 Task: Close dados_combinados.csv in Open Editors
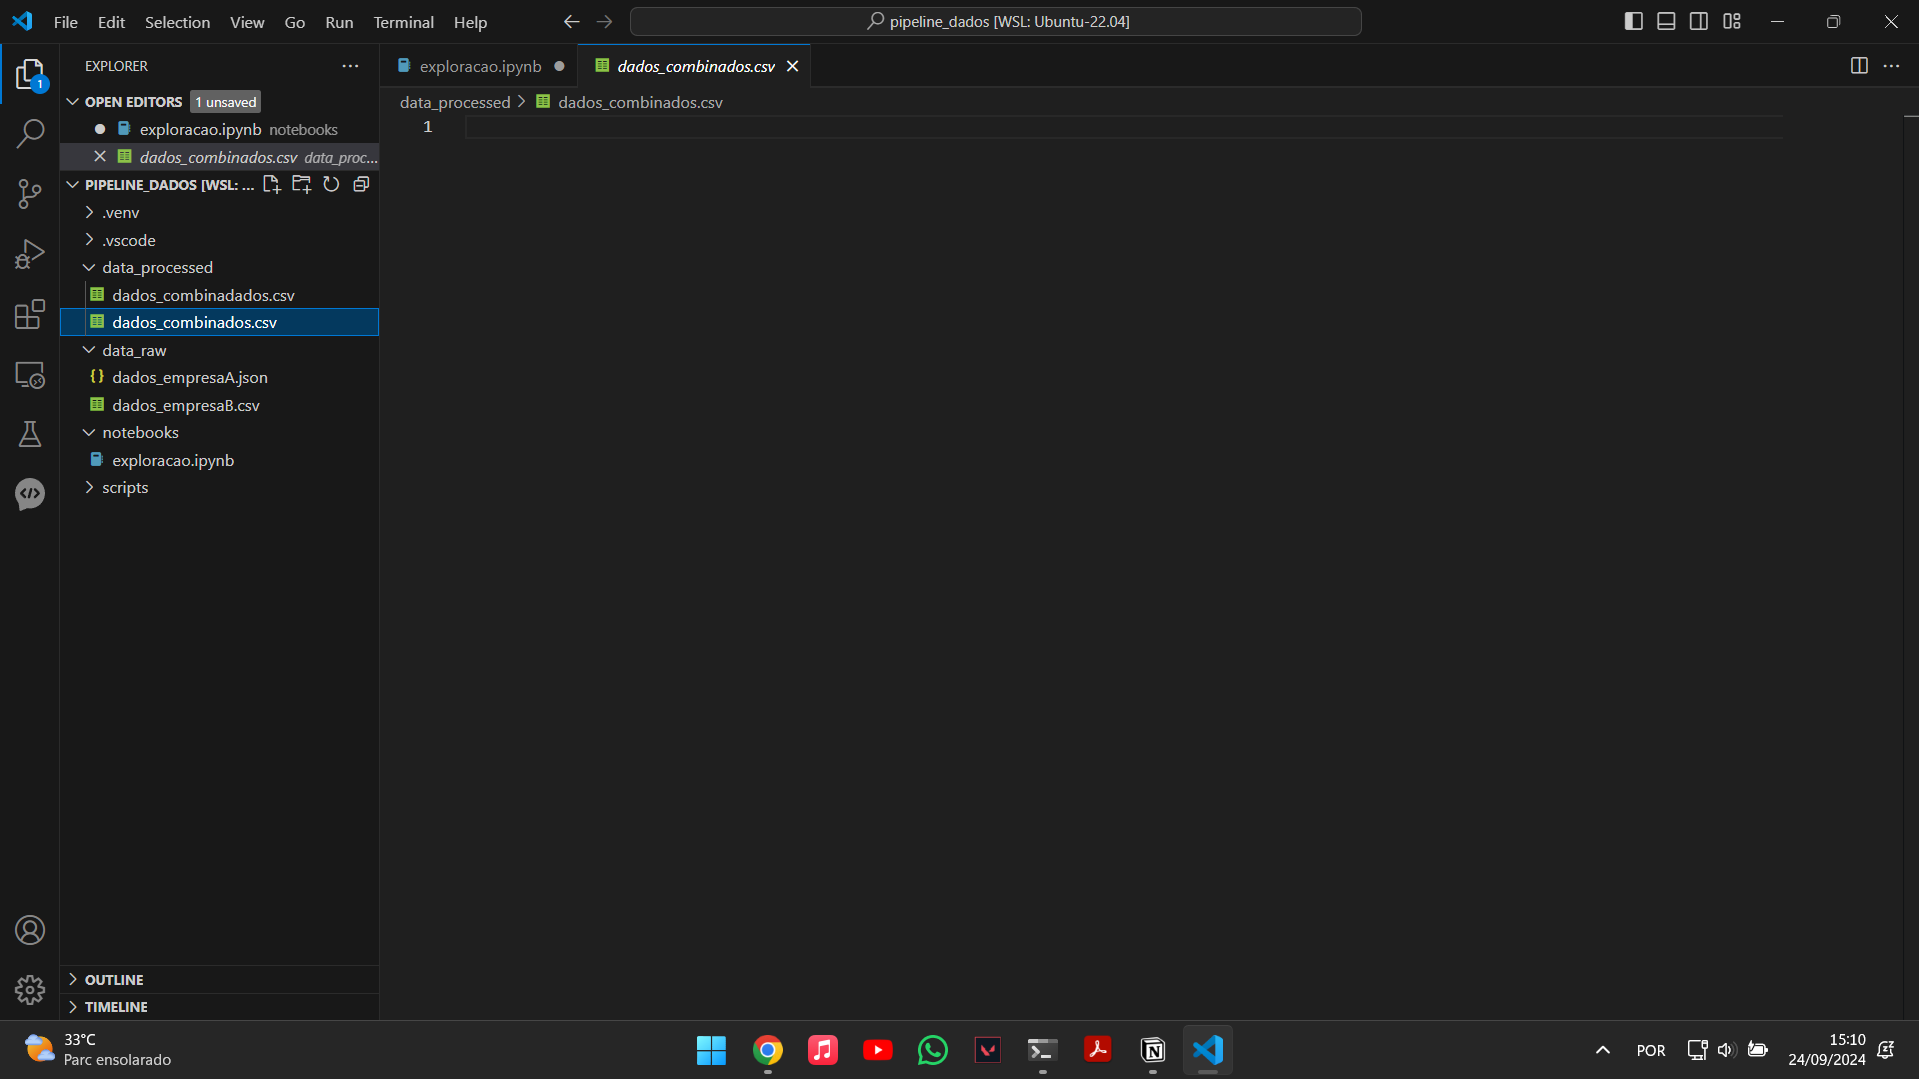(x=100, y=157)
